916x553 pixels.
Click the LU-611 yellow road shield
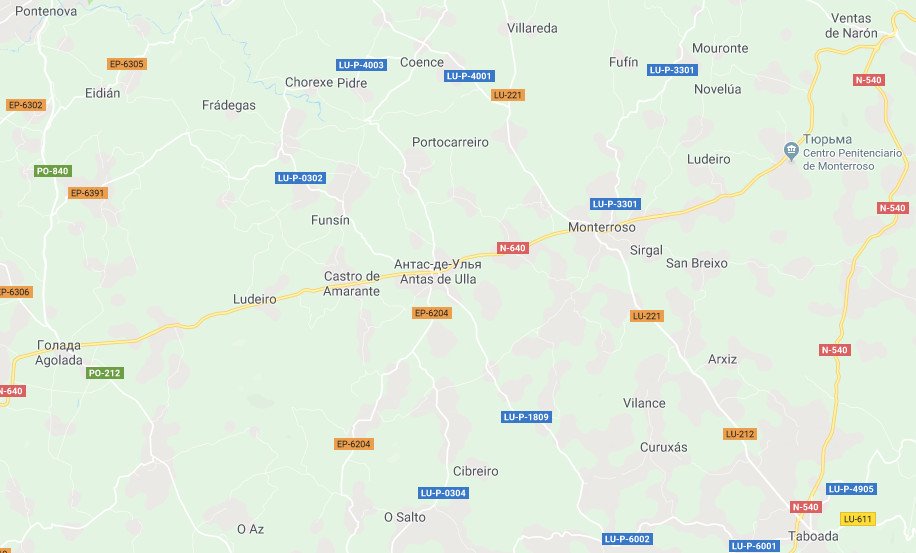click(x=858, y=519)
